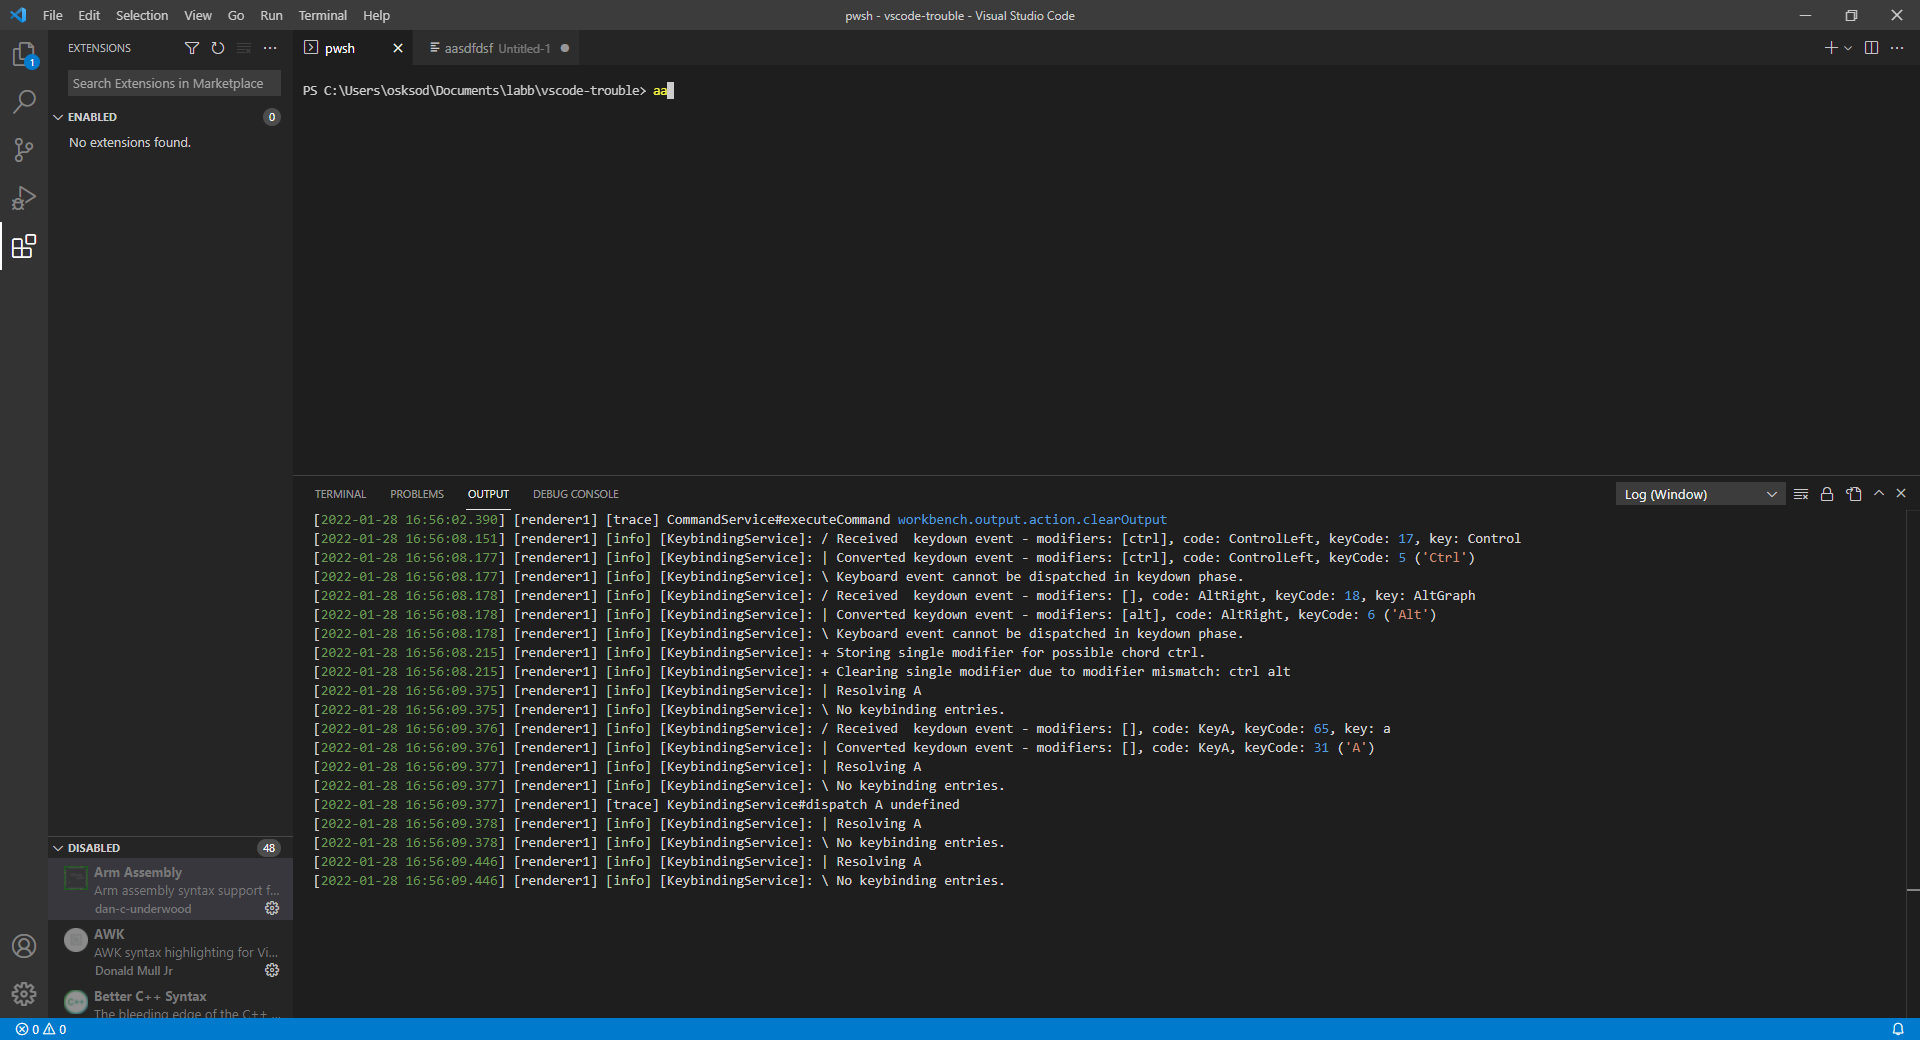Screen dimensions: 1920x1040
Task: Open the Terminal menu
Action: tap(321, 15)
